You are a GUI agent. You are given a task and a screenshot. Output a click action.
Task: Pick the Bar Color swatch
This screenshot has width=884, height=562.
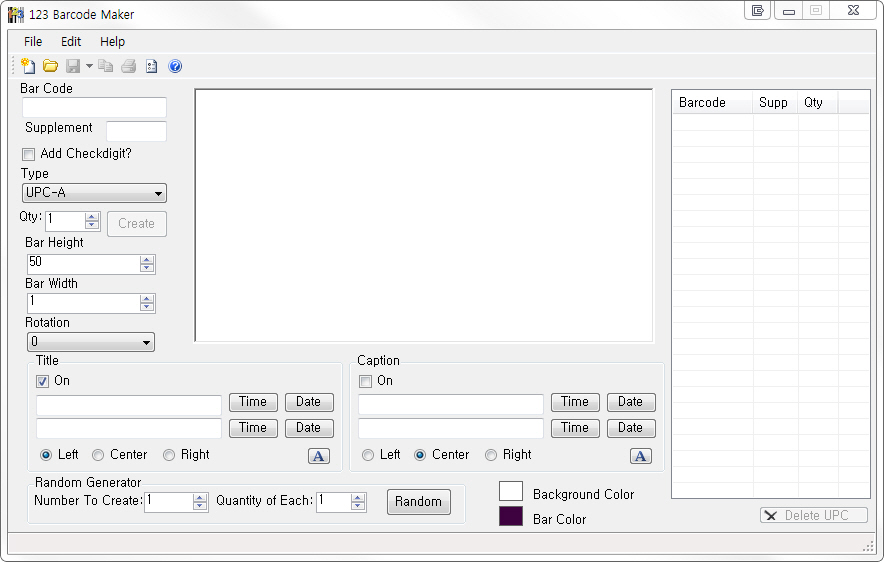511,516
